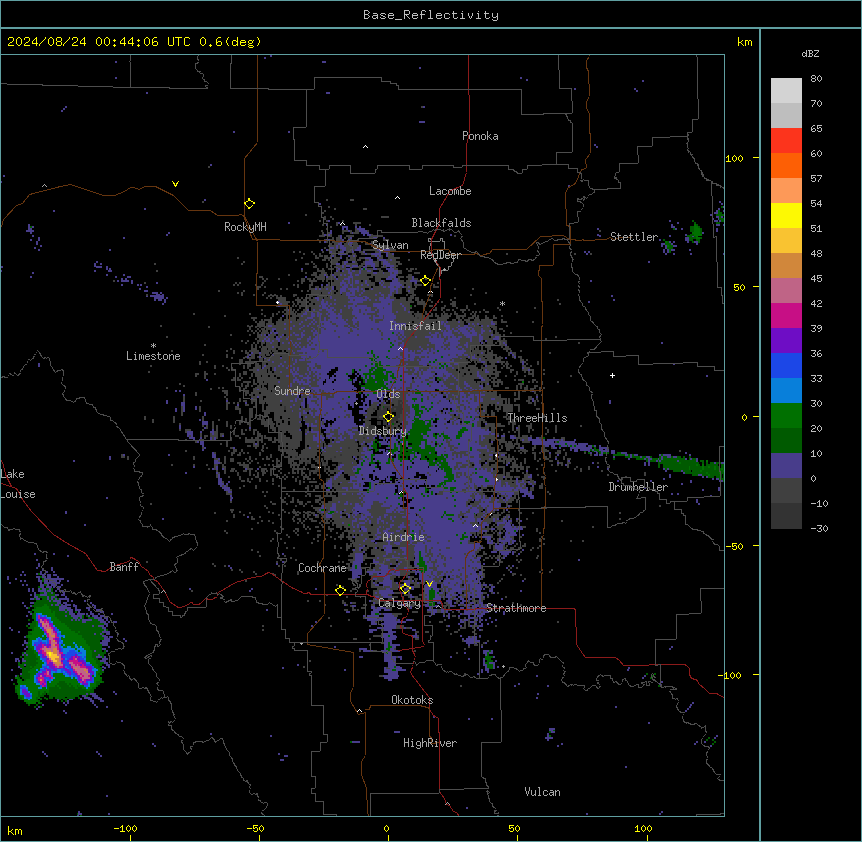Select the Lacombe city label
The width and height of the screenshot is (862, 842).
point(450,191)
